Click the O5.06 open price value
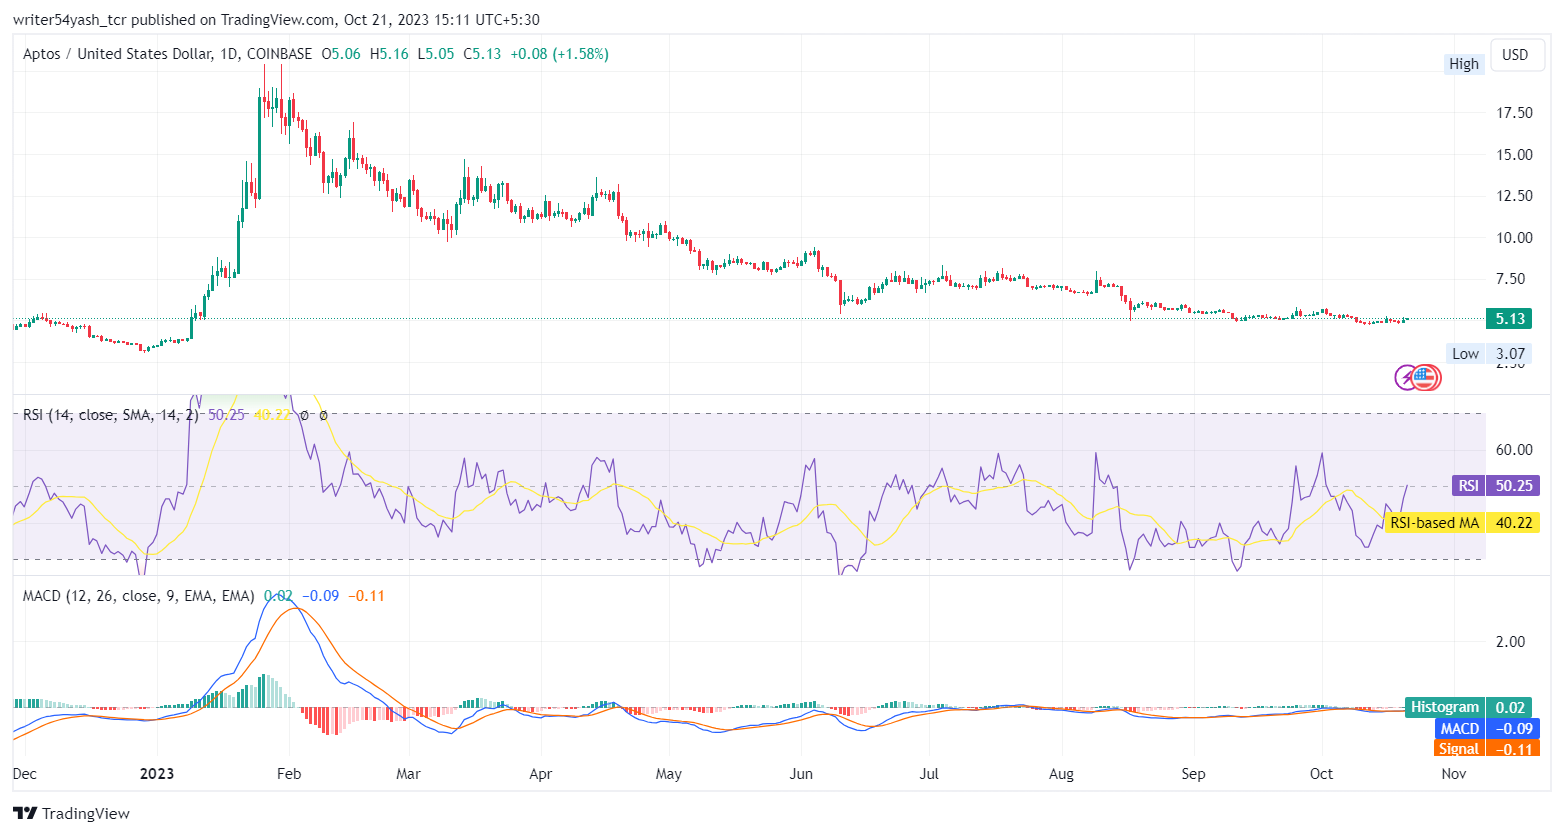Screen dimensions: 1564x835 pyautogui.click(x=341, y=54)
